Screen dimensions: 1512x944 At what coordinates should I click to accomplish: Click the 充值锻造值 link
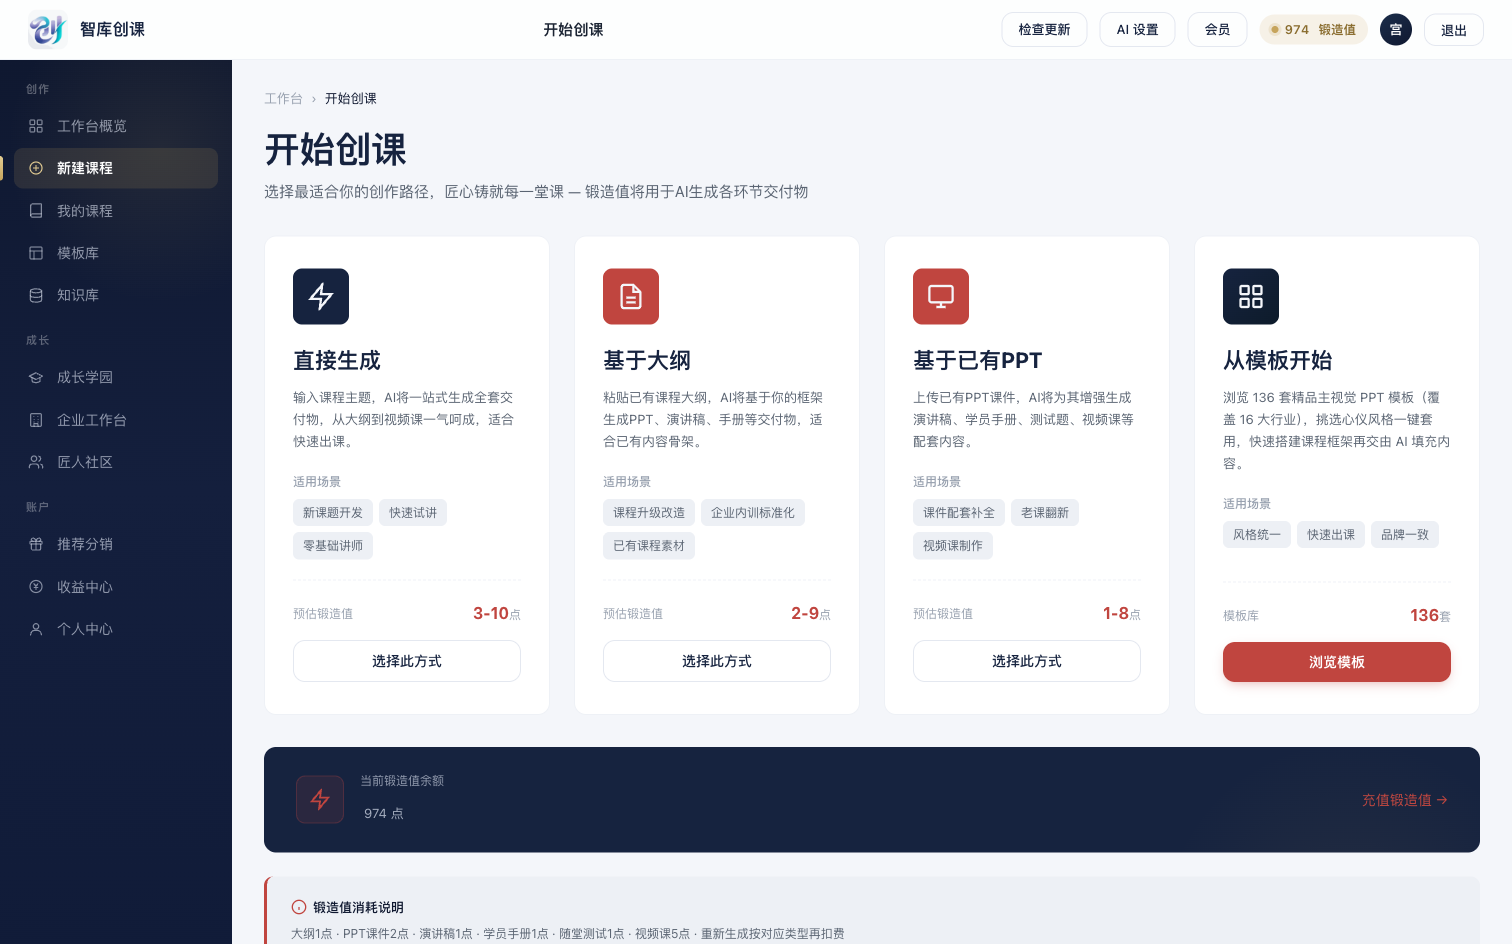[1405, 800]
